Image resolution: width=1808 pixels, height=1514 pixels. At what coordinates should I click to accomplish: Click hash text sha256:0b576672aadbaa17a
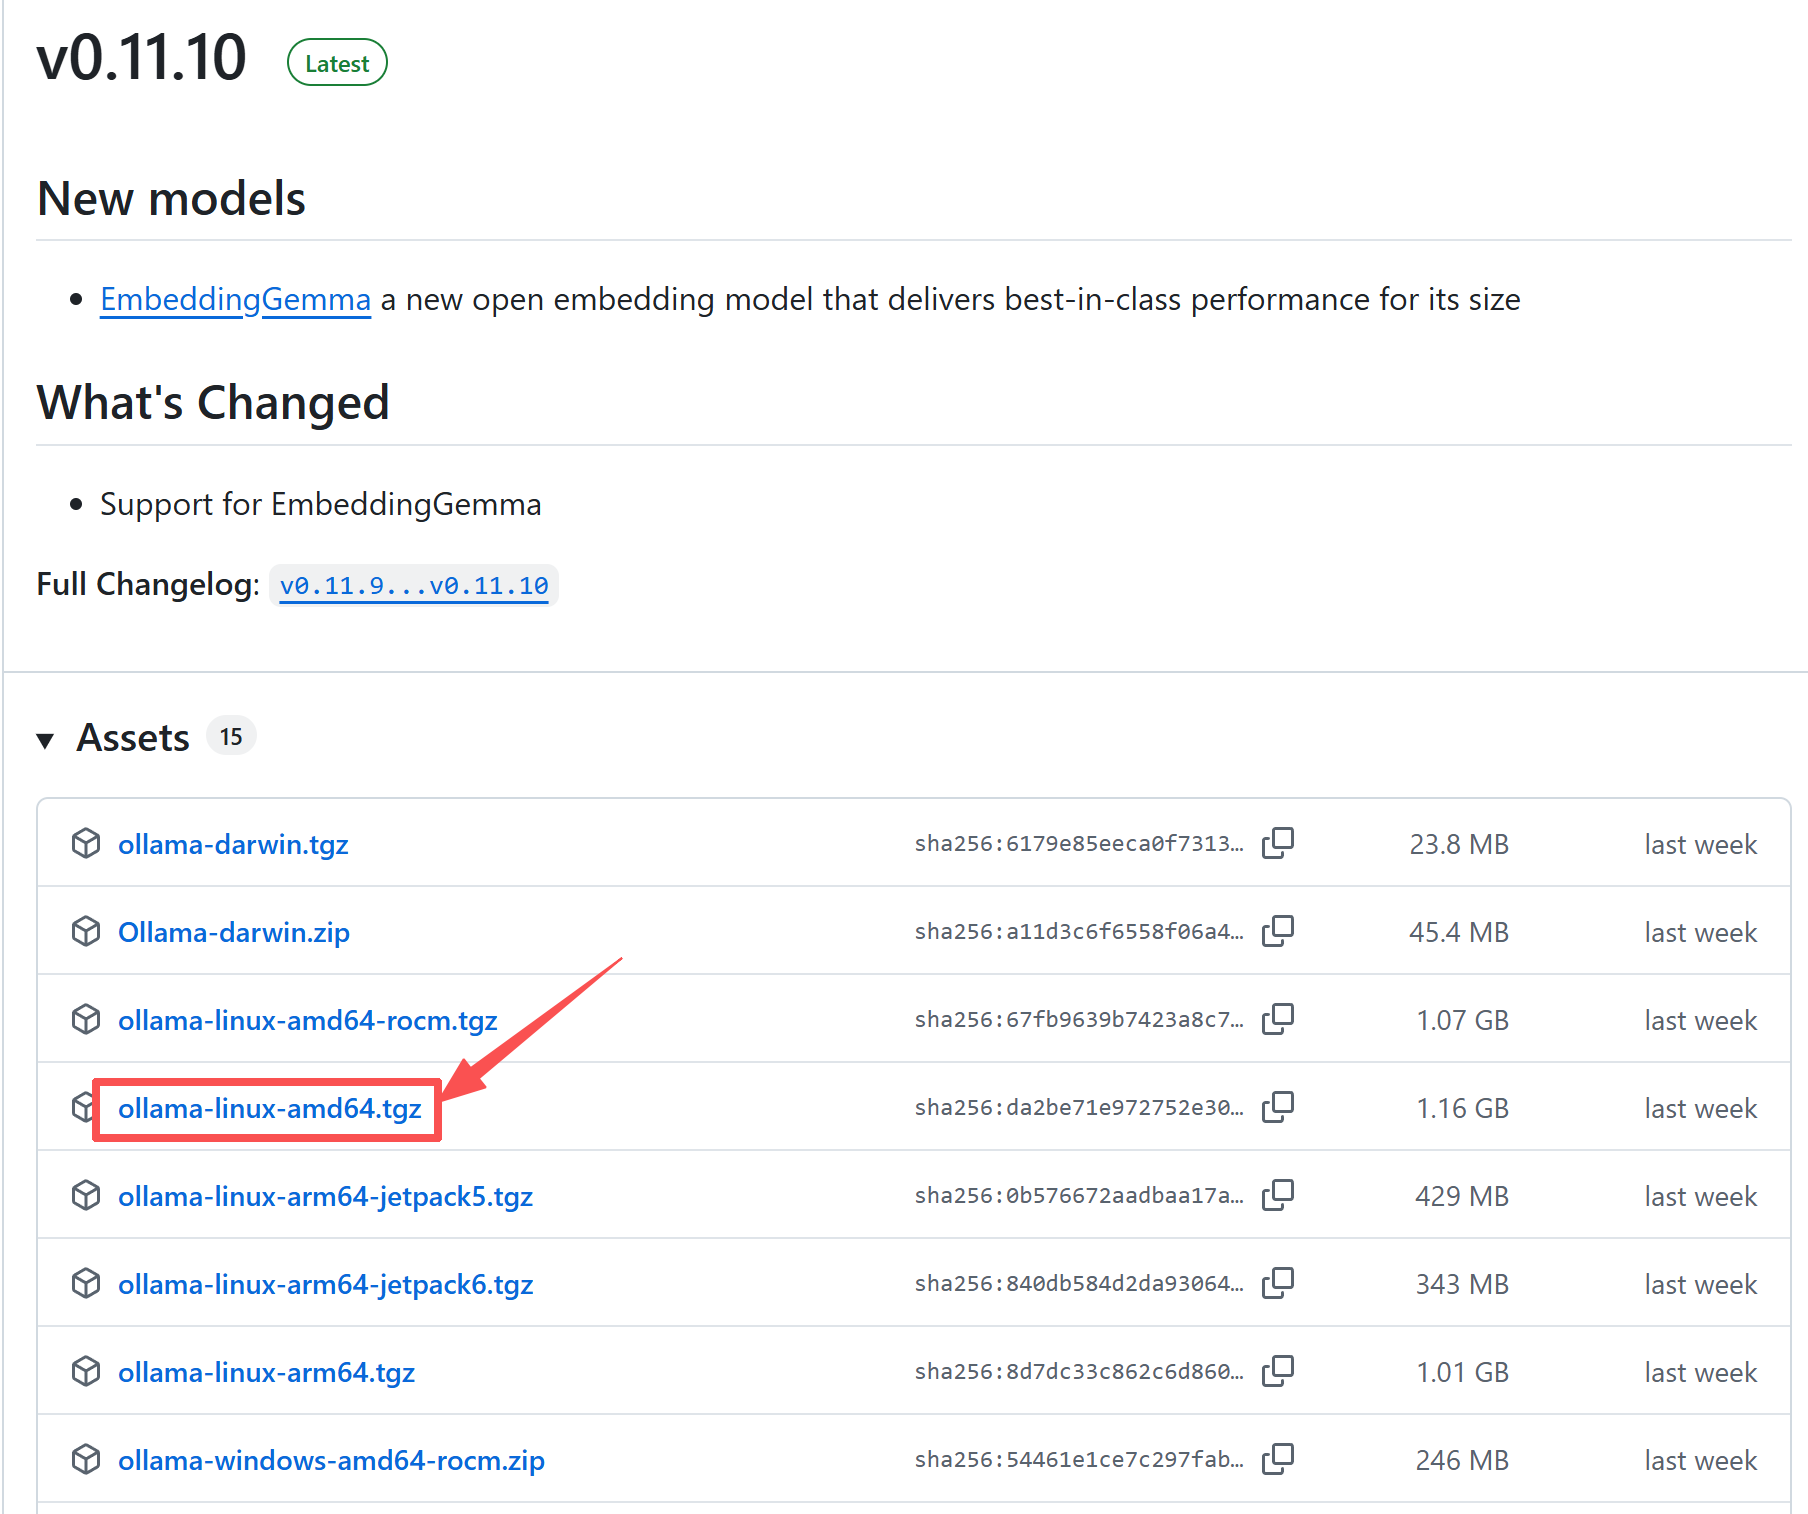pos(1079,1195)
